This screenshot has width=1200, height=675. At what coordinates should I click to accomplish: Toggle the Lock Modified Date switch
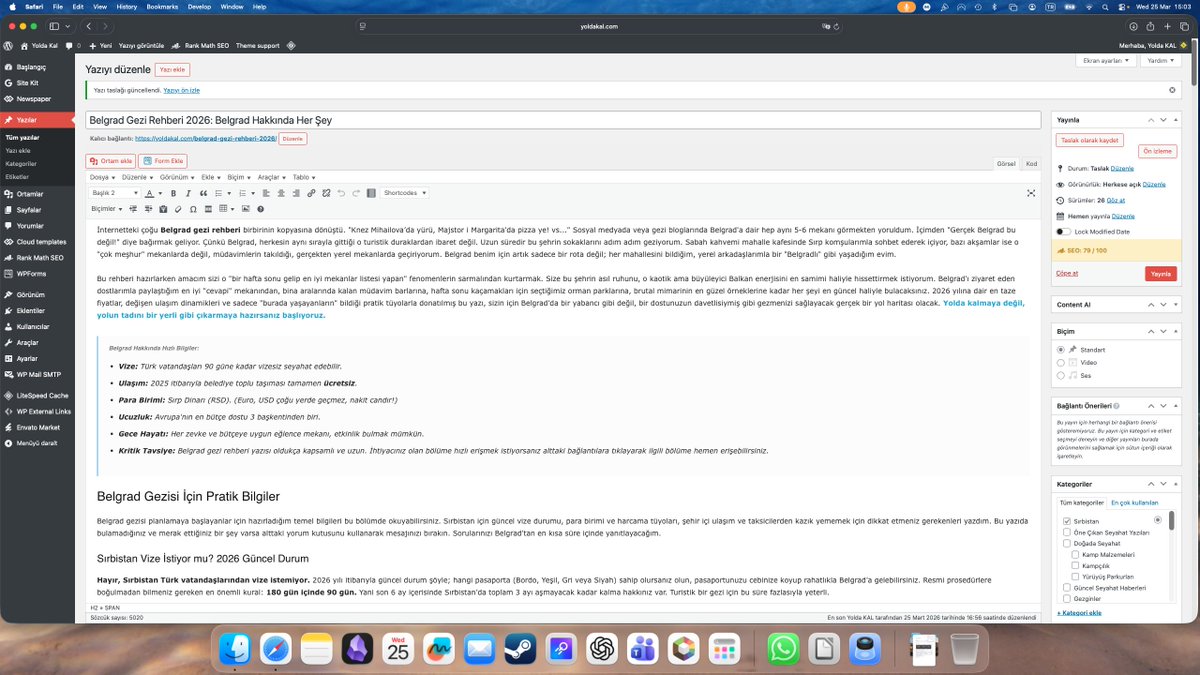(1063, 231)
